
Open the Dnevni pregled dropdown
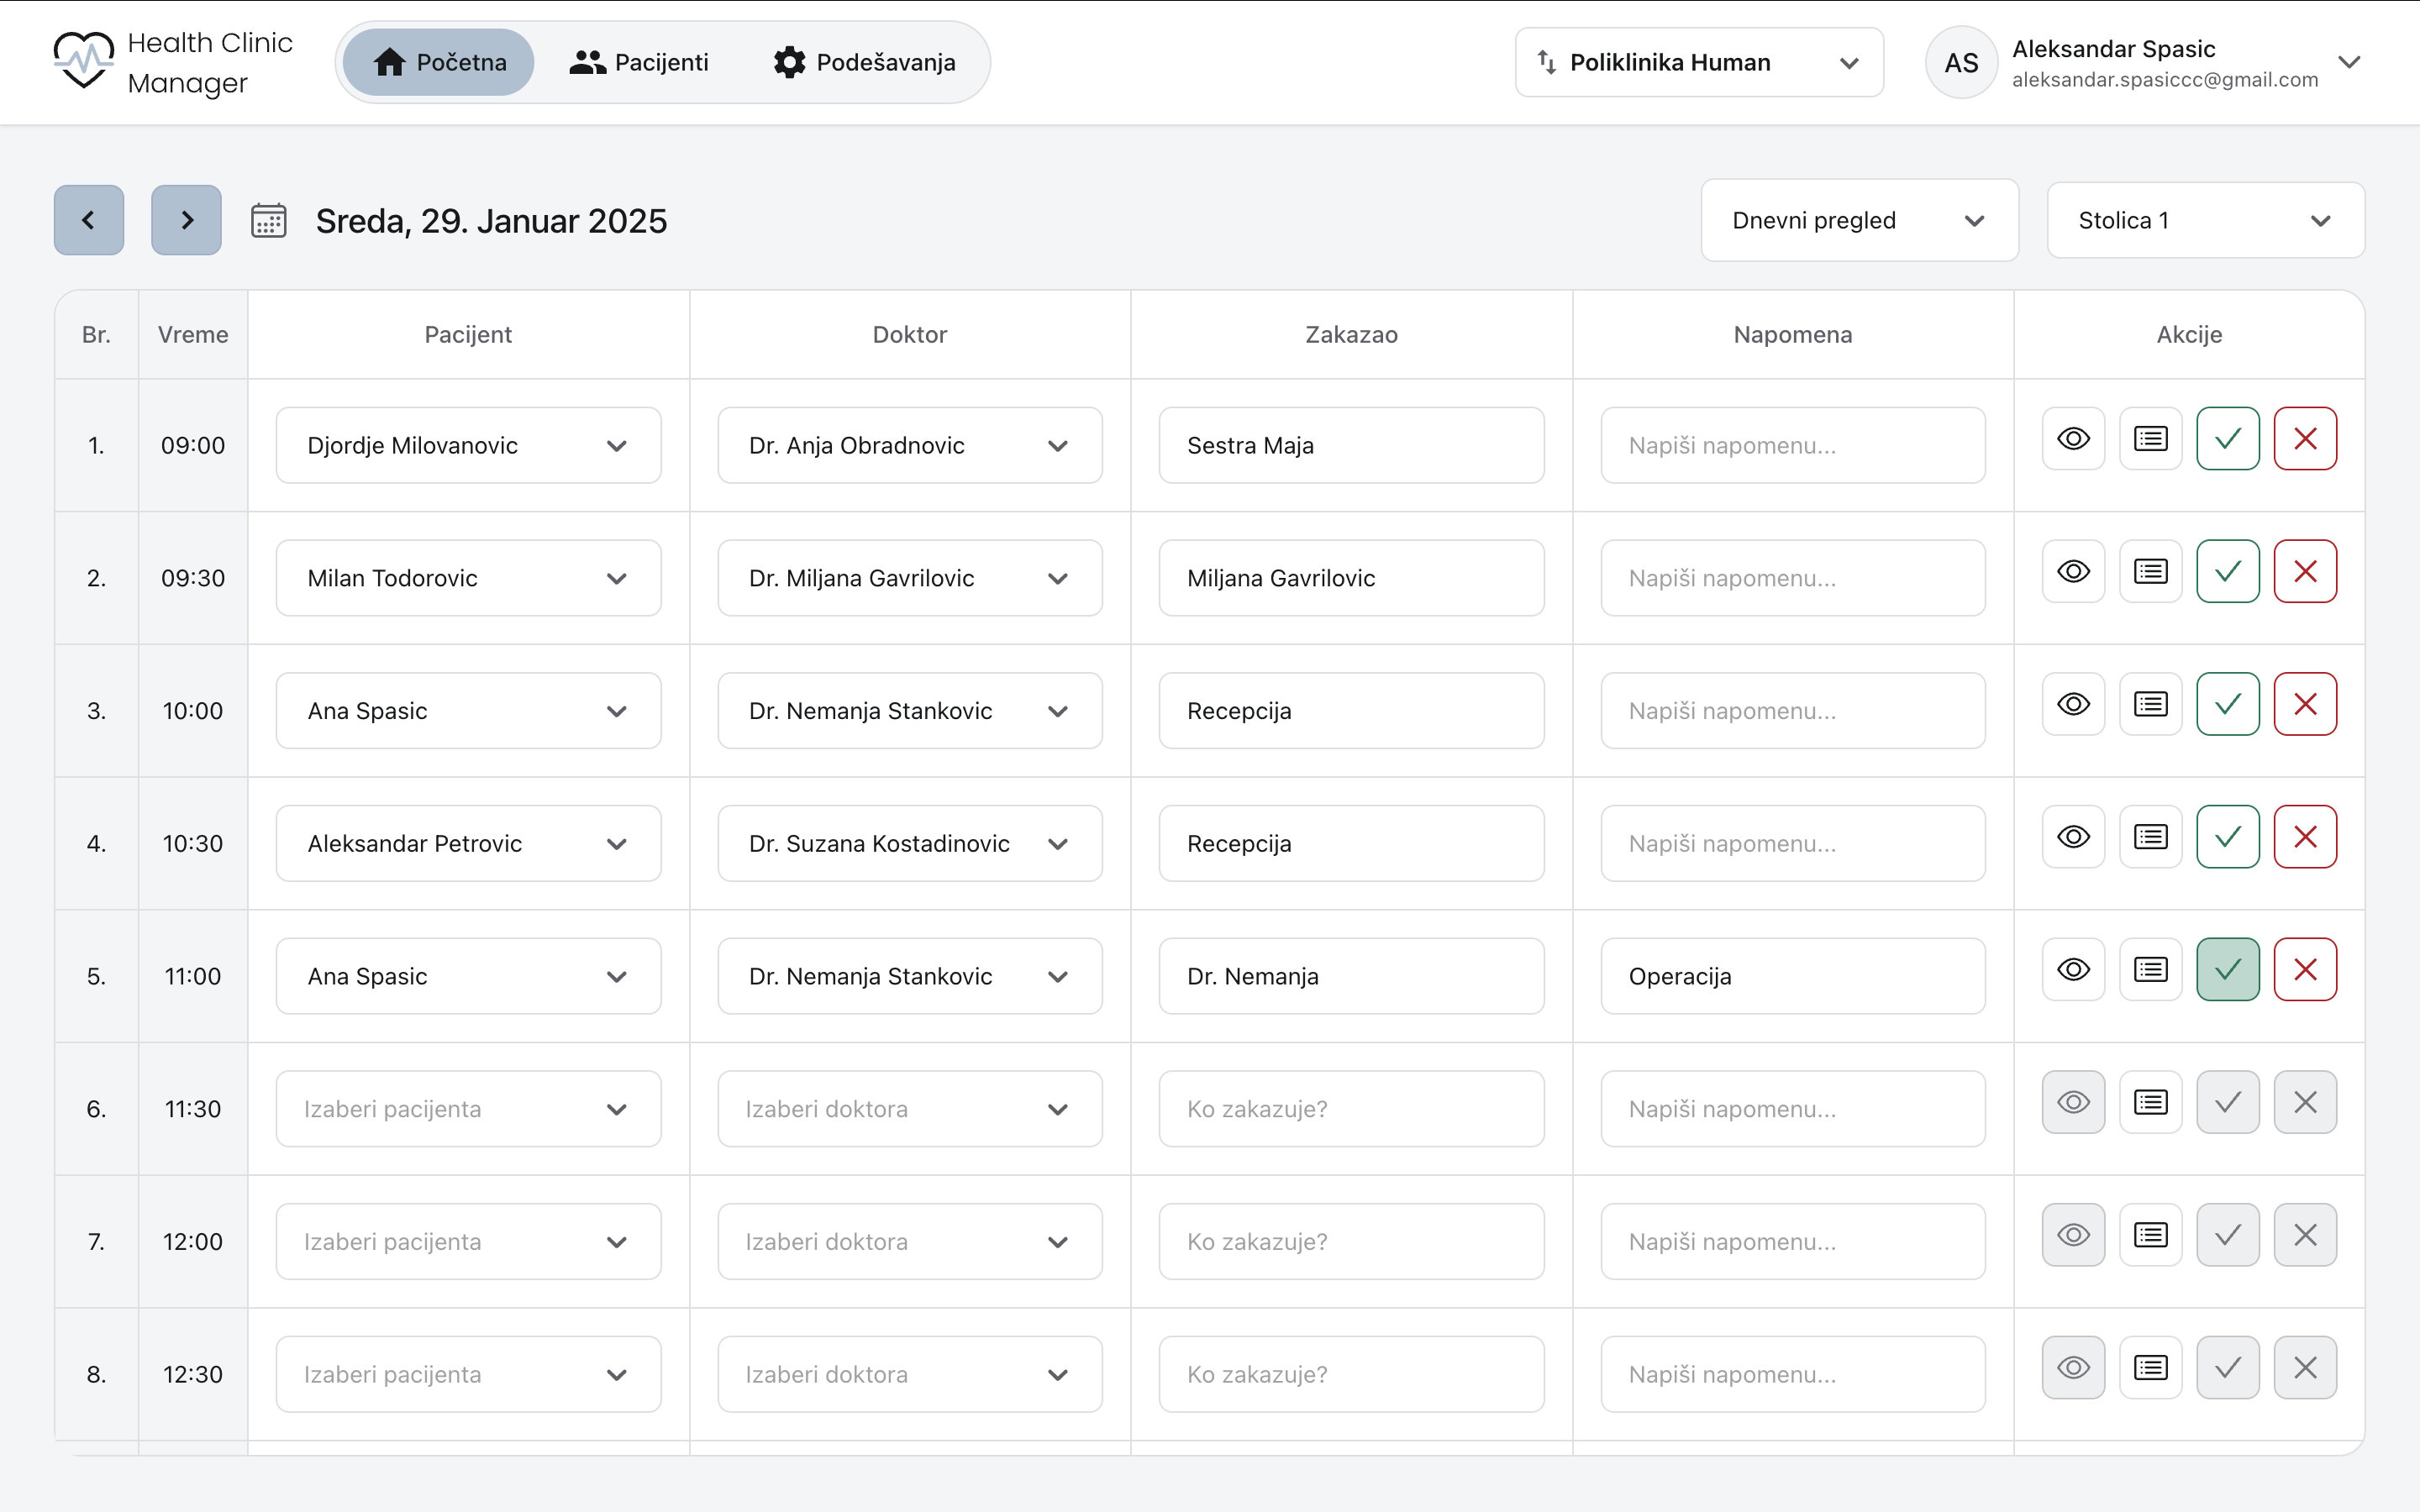[x=1859, y=220]
